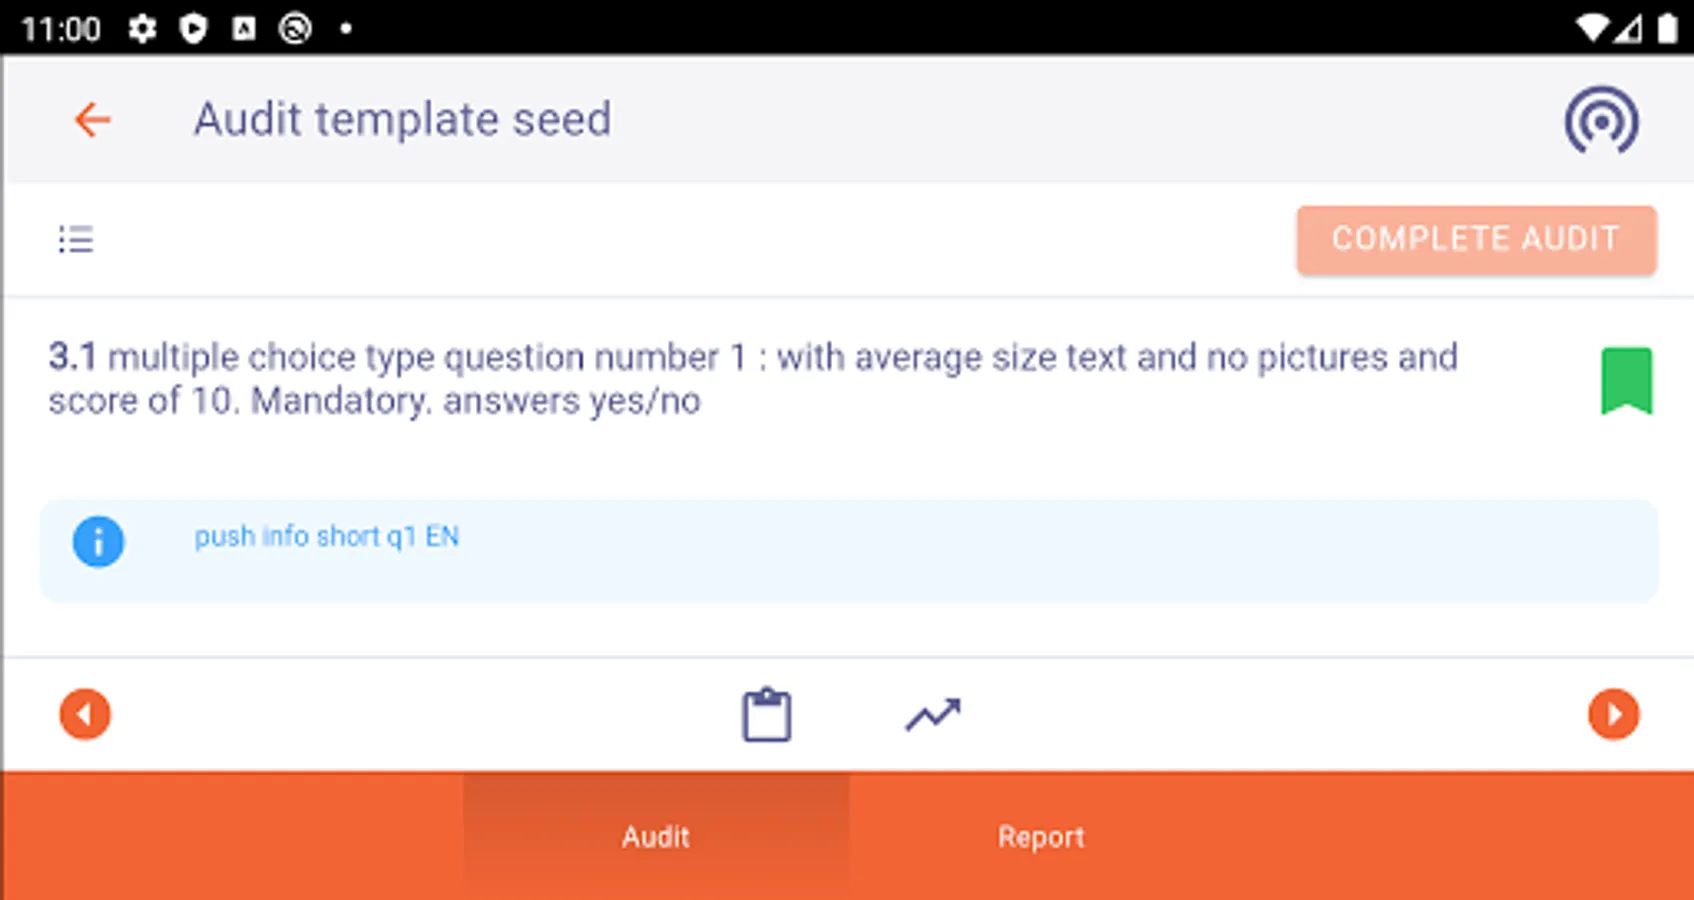The width and height of the screenshot is (1694, 900).
Task: Tap the Audit template seed title
Action: point(403,120)
